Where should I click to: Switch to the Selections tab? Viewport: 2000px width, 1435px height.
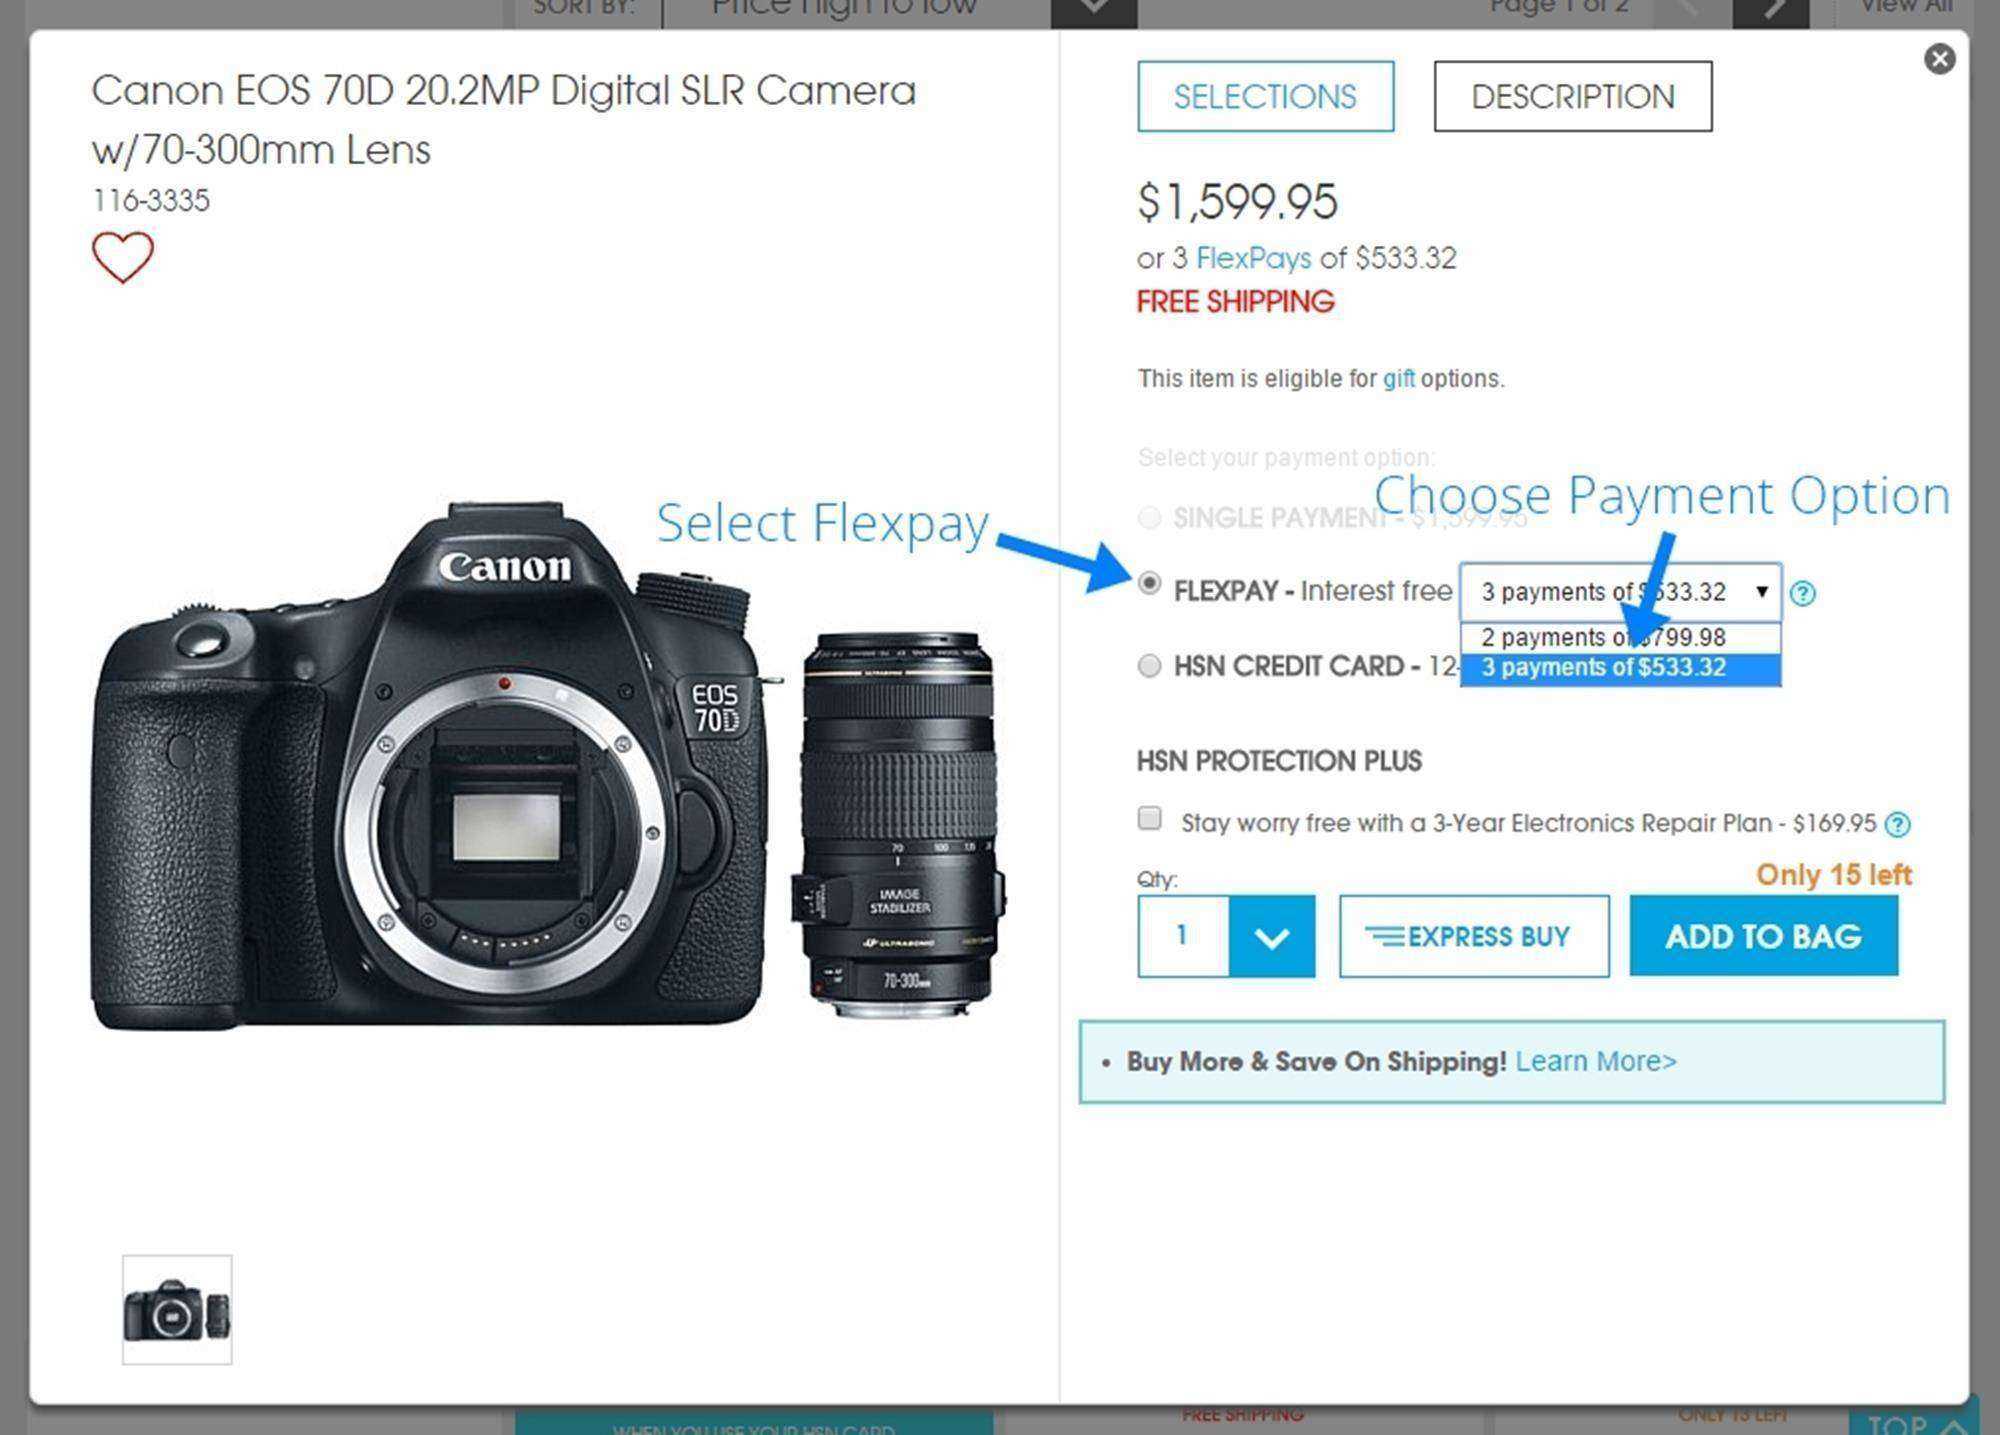coord(1265,96)
